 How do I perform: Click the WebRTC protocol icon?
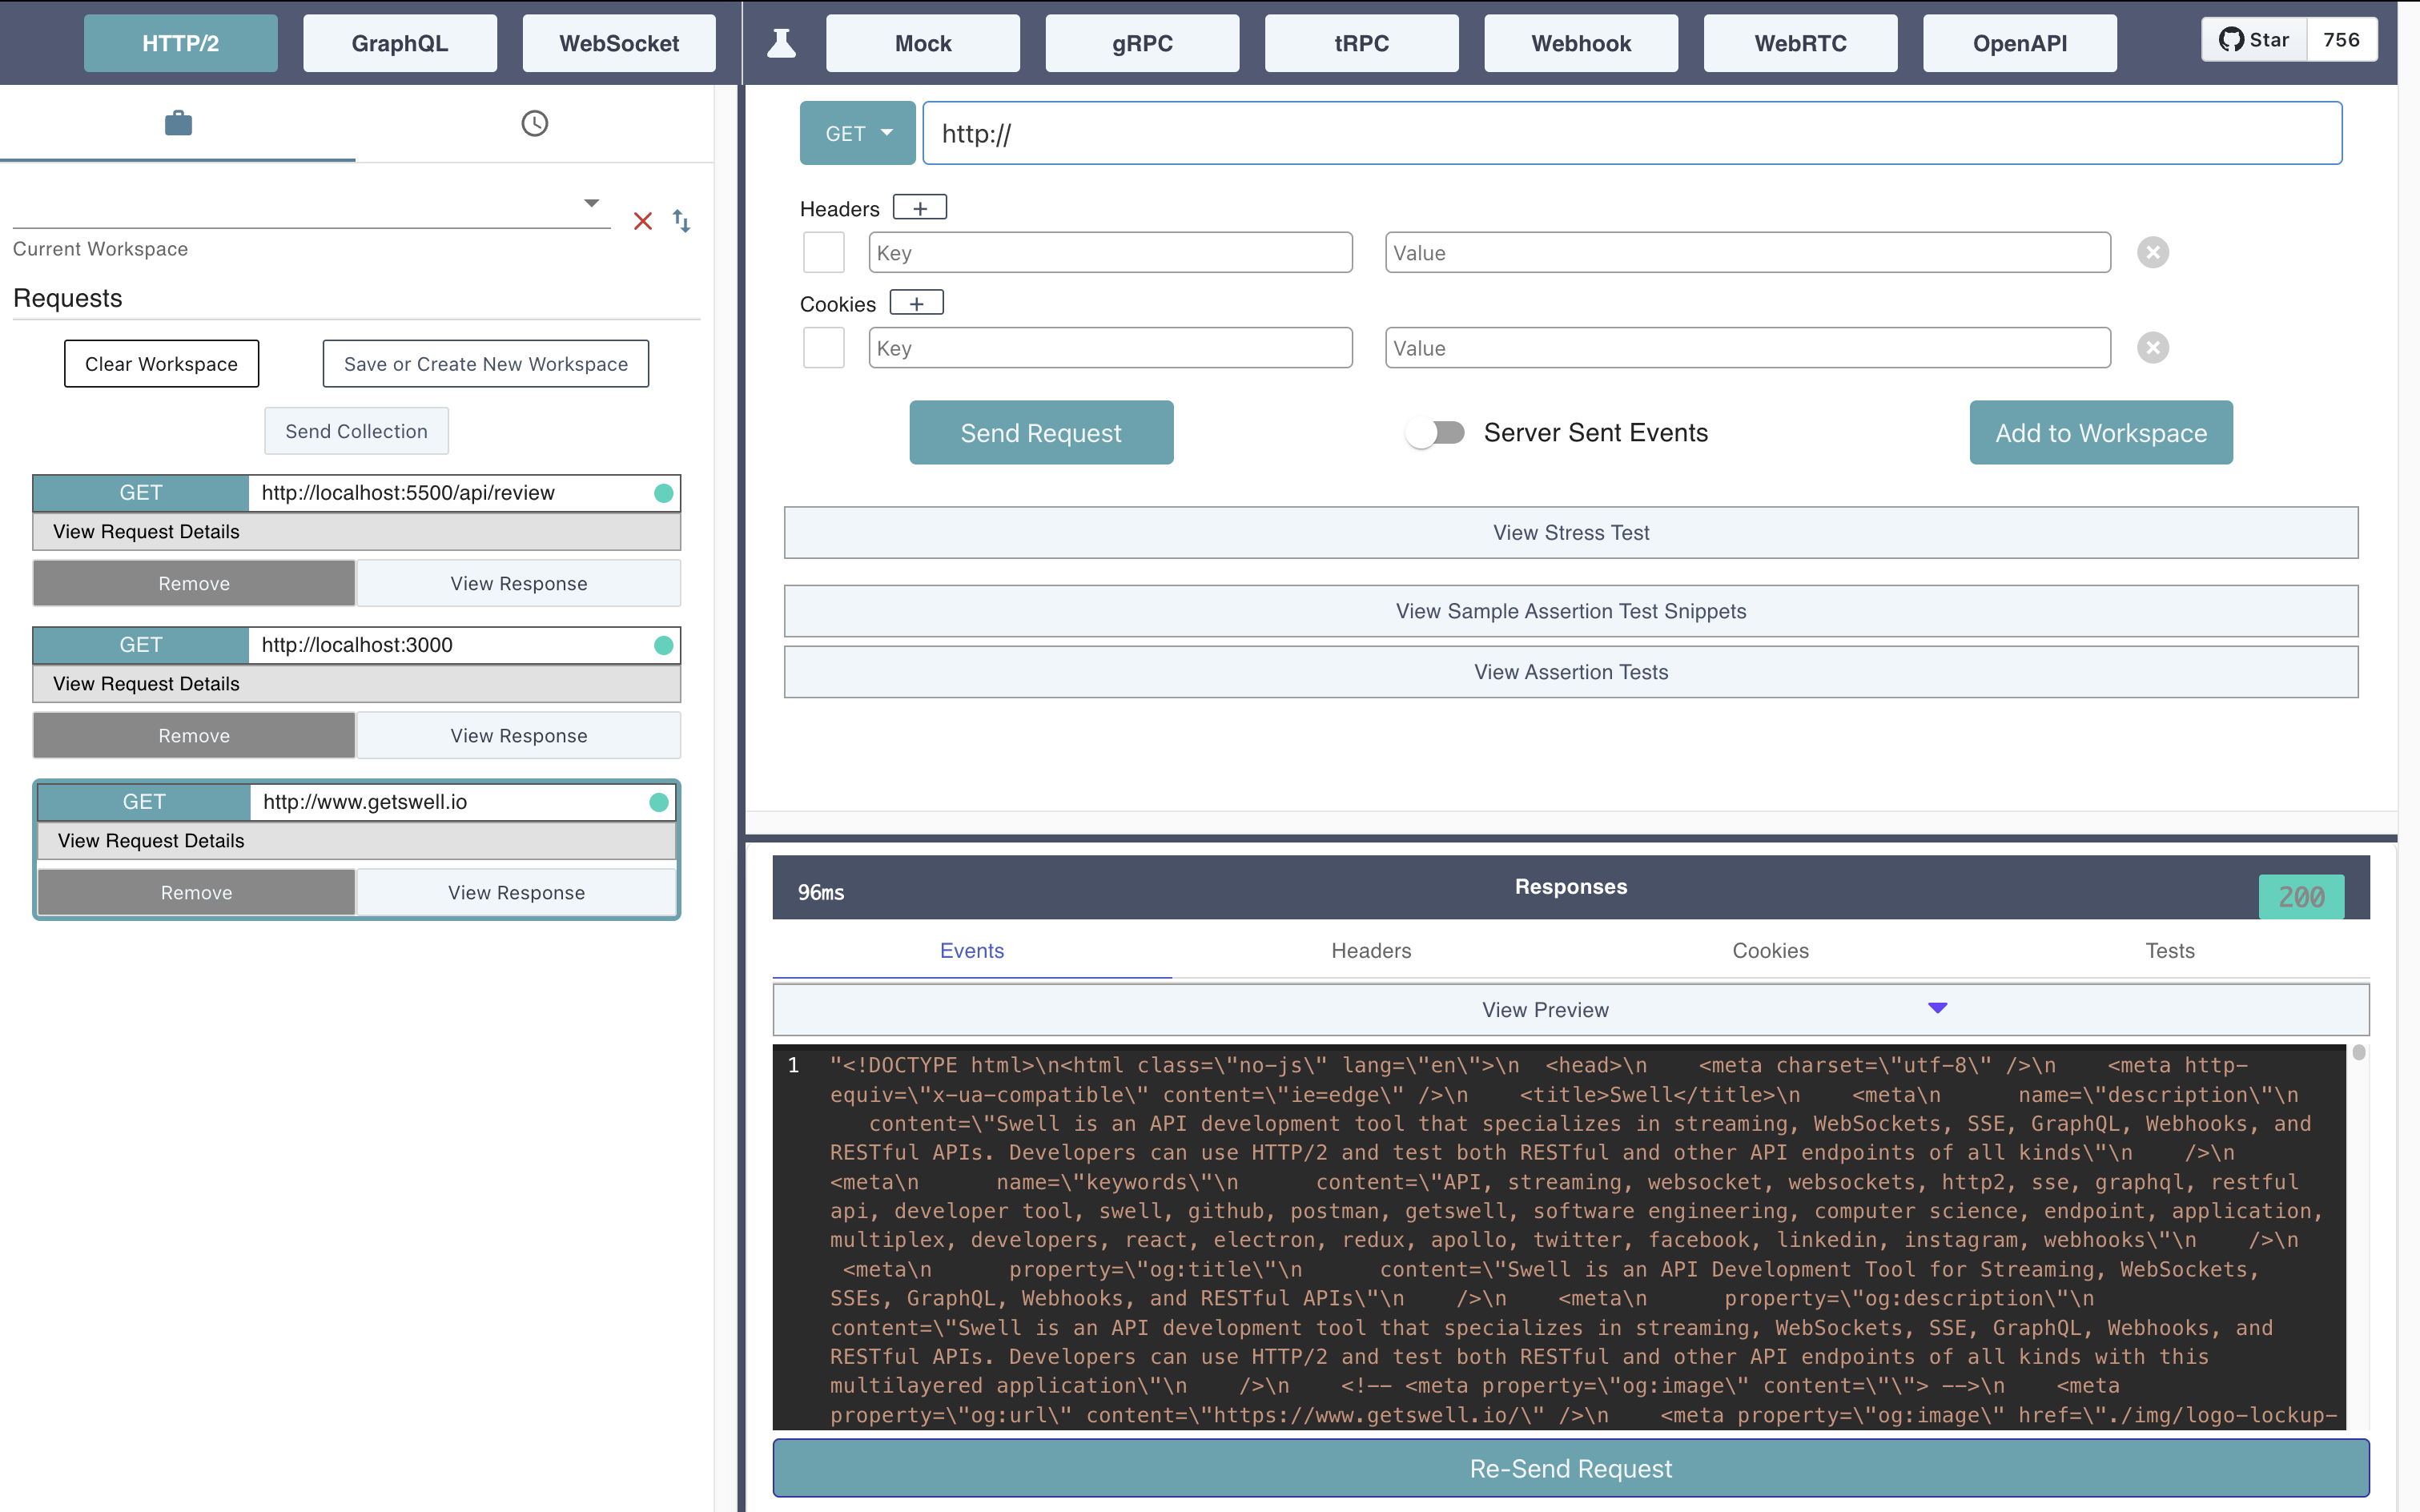[1800, 42]
